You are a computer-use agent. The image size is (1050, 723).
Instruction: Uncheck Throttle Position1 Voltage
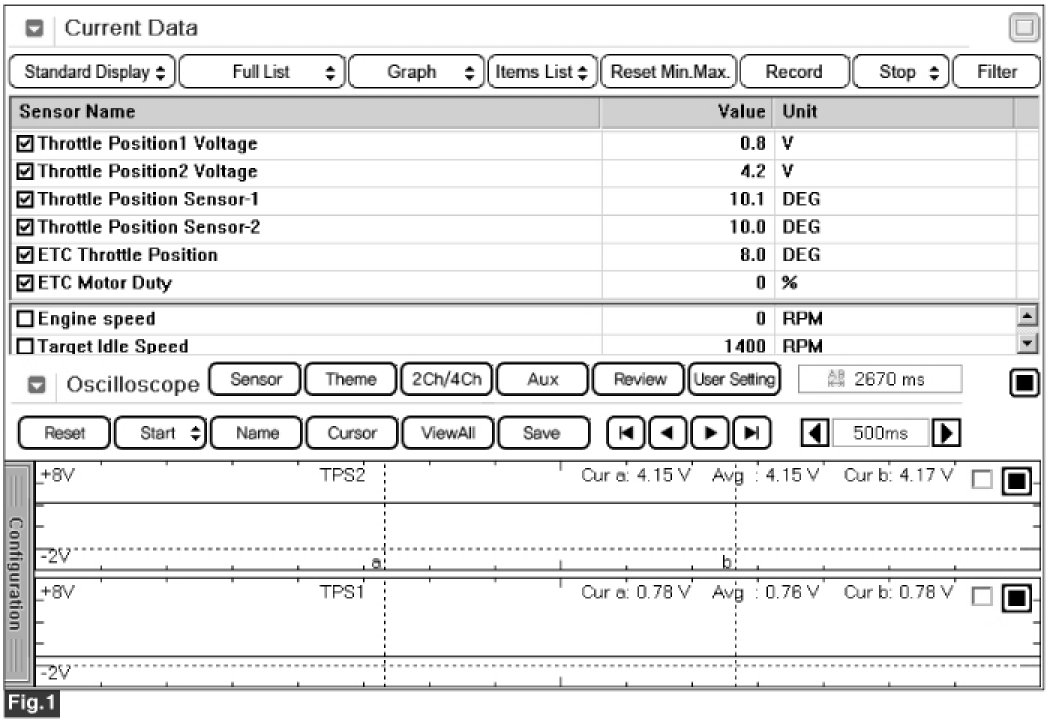pos(25,144)
